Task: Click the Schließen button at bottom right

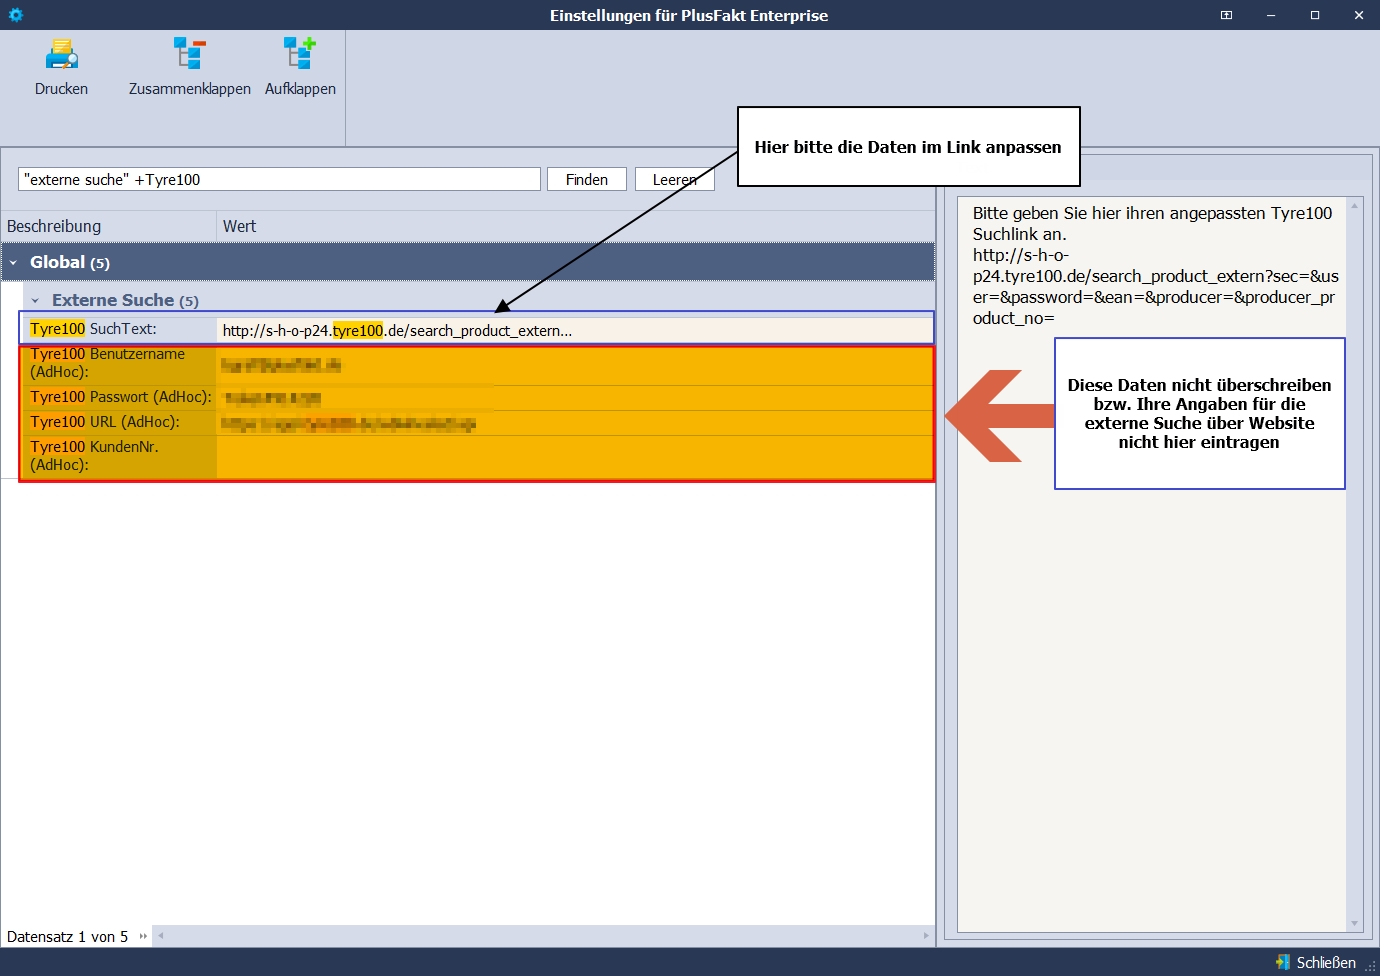Action: [1316, 962]
